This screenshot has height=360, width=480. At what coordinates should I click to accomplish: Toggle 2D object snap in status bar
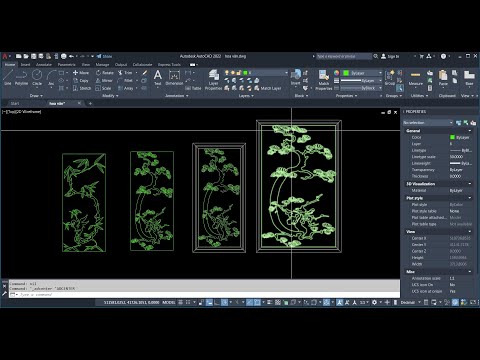[257, 302]
